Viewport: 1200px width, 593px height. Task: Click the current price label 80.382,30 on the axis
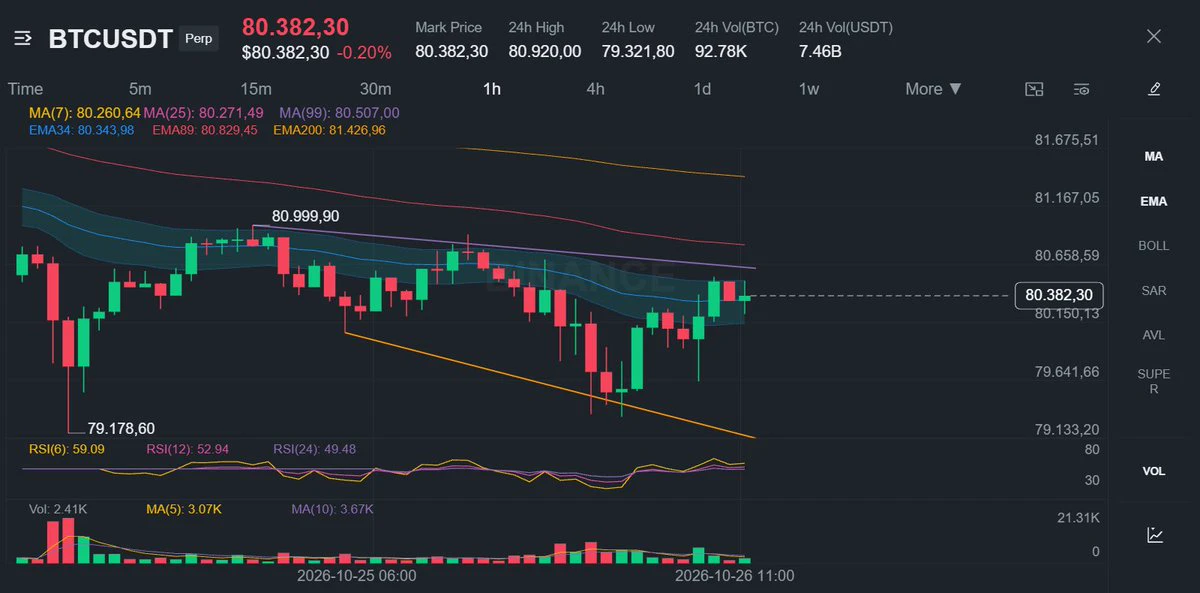[1060, 295]
